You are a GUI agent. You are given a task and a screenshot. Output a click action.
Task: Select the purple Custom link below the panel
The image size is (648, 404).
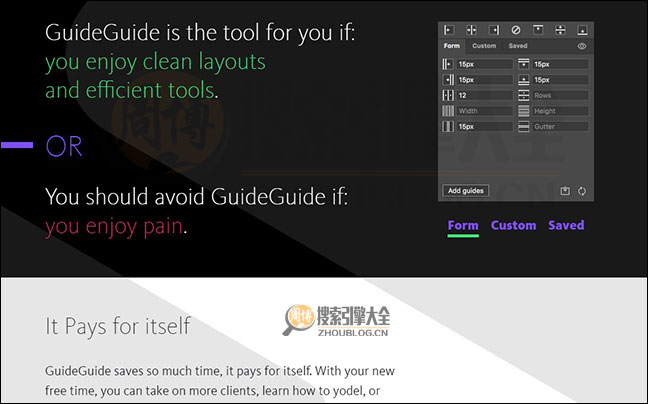pyautogui.click(x=514, y=226)
